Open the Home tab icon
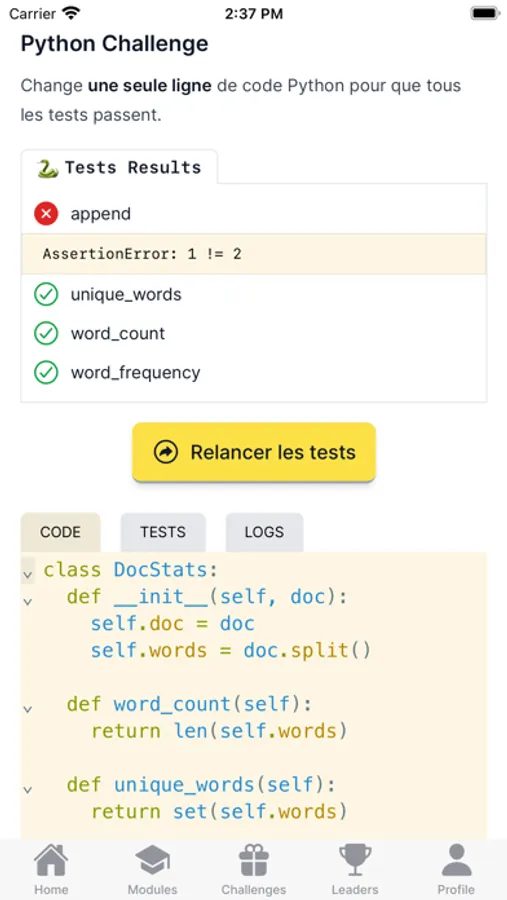Image resolution: width=507 pixels, height=900 pixels. tap(51, 860)
